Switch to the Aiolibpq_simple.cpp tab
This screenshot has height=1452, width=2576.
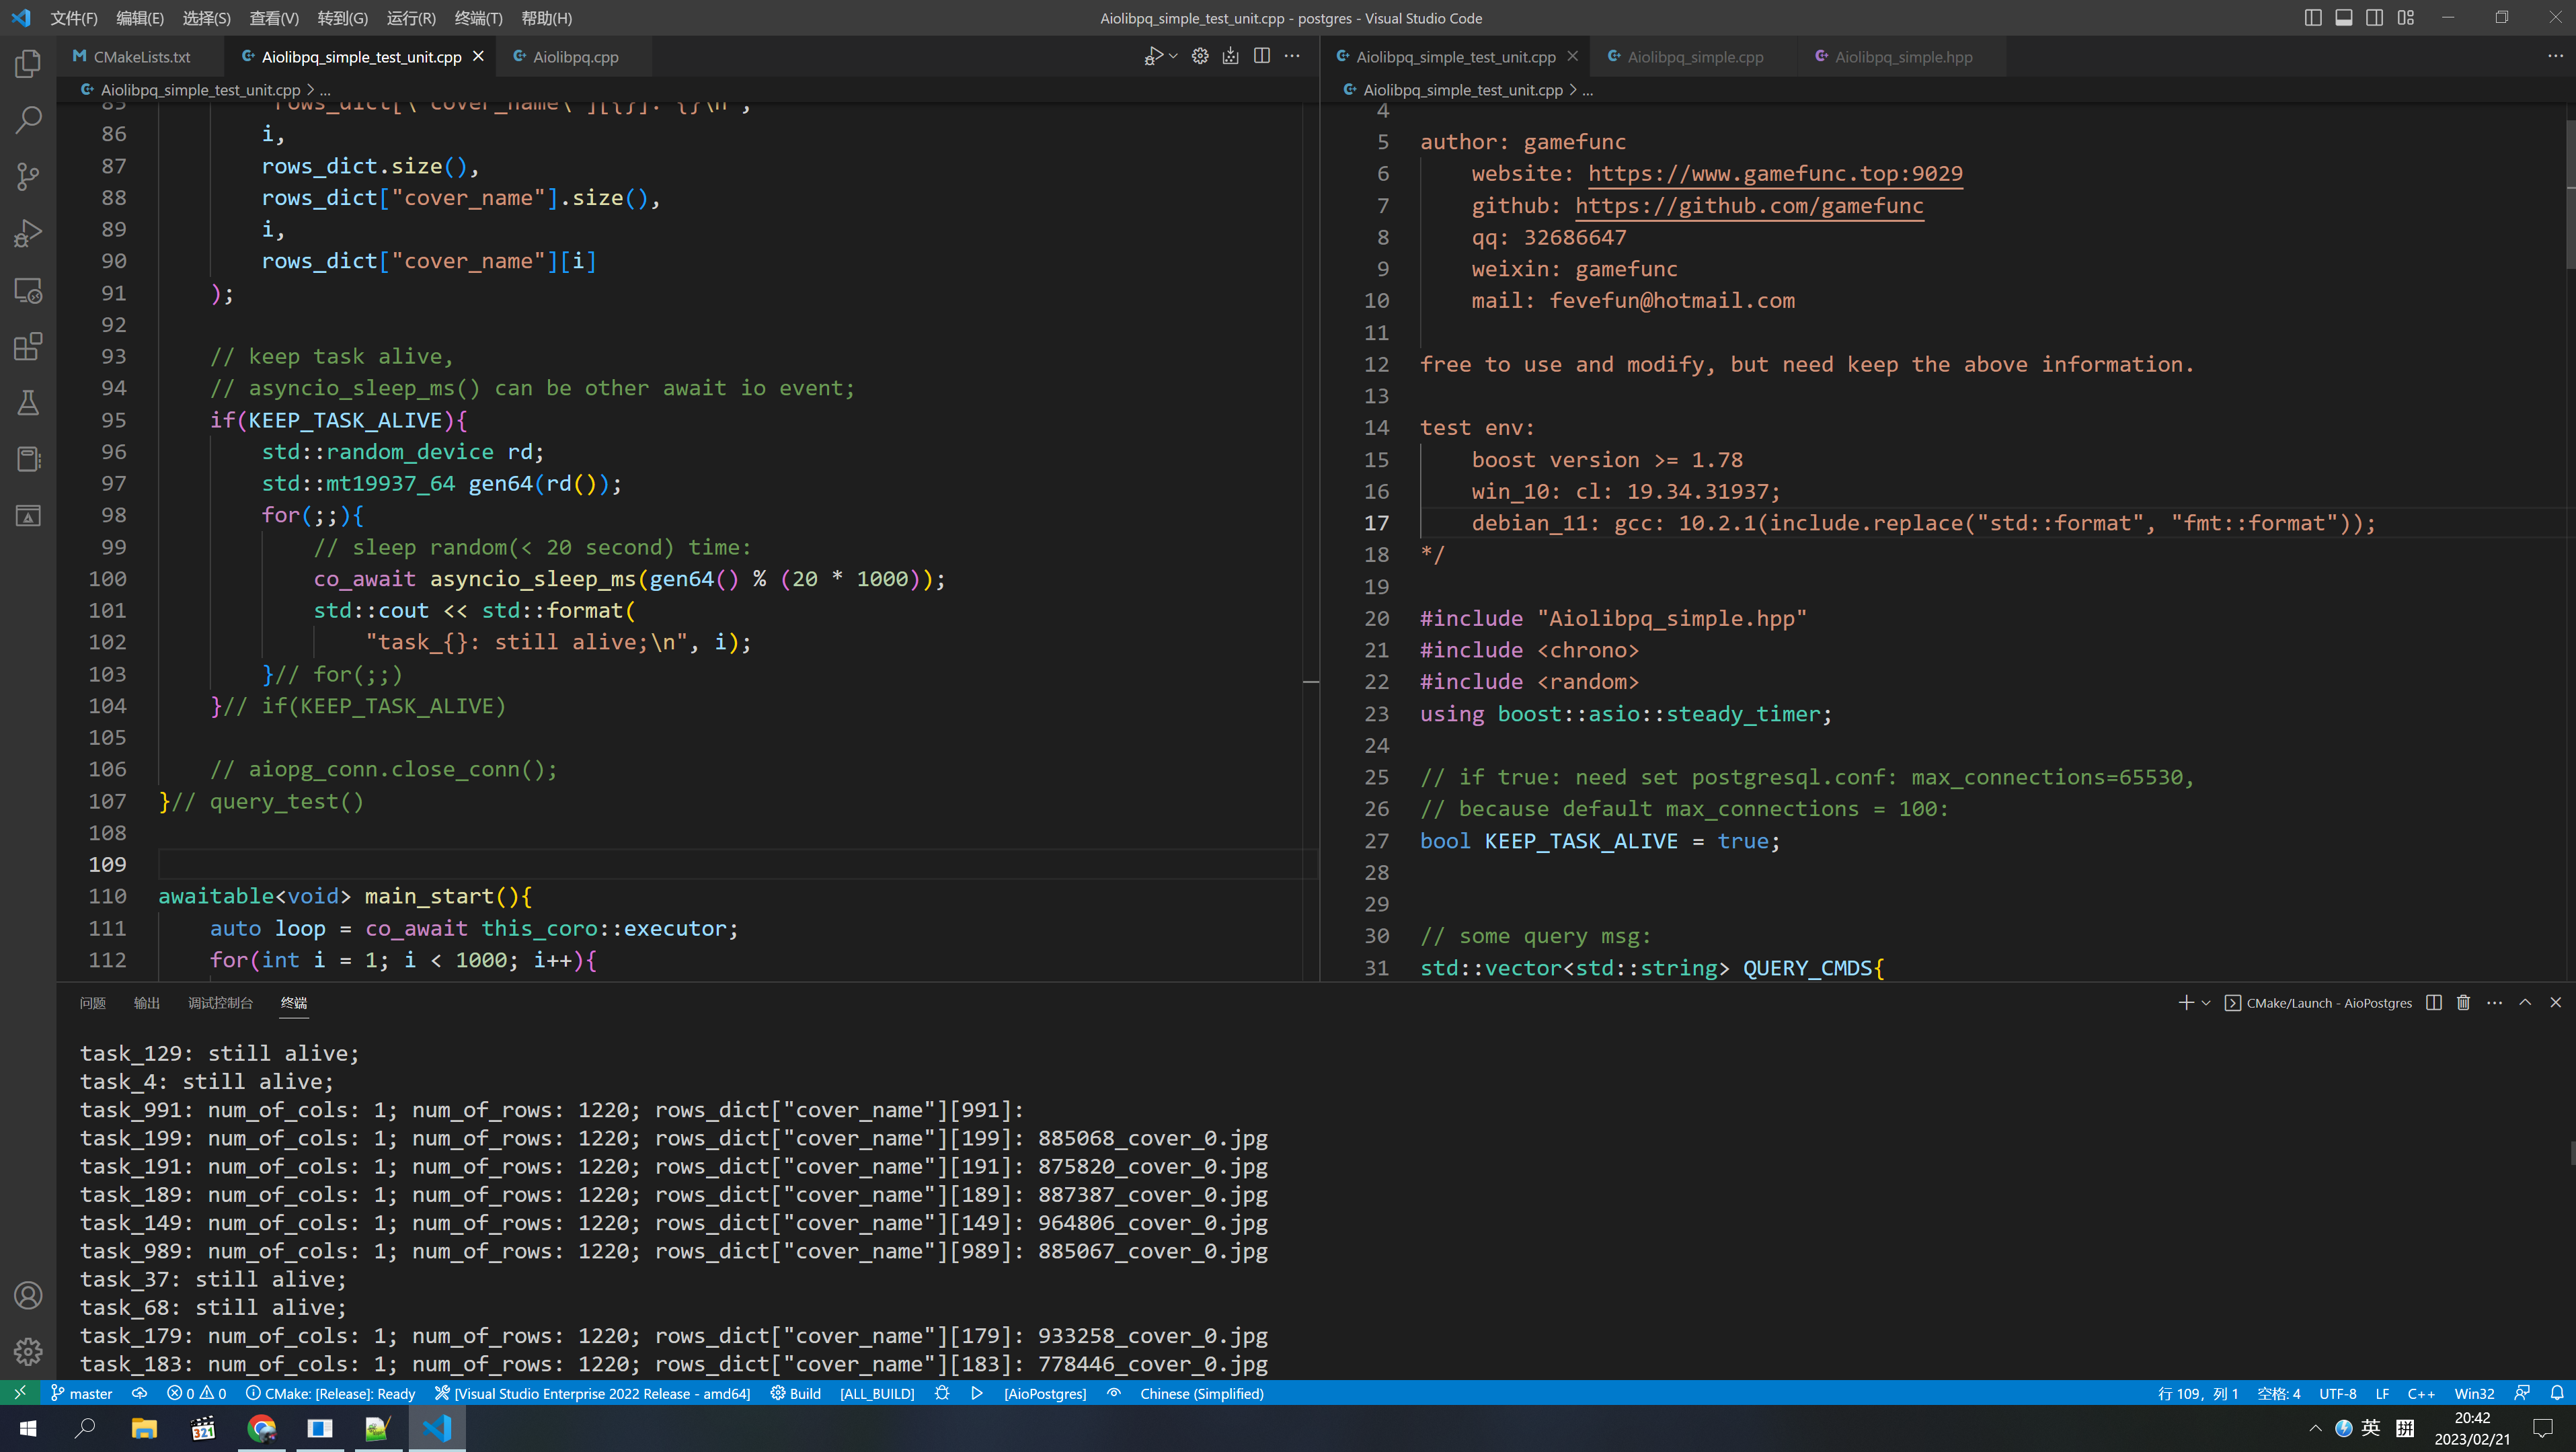click(1695, 56)
